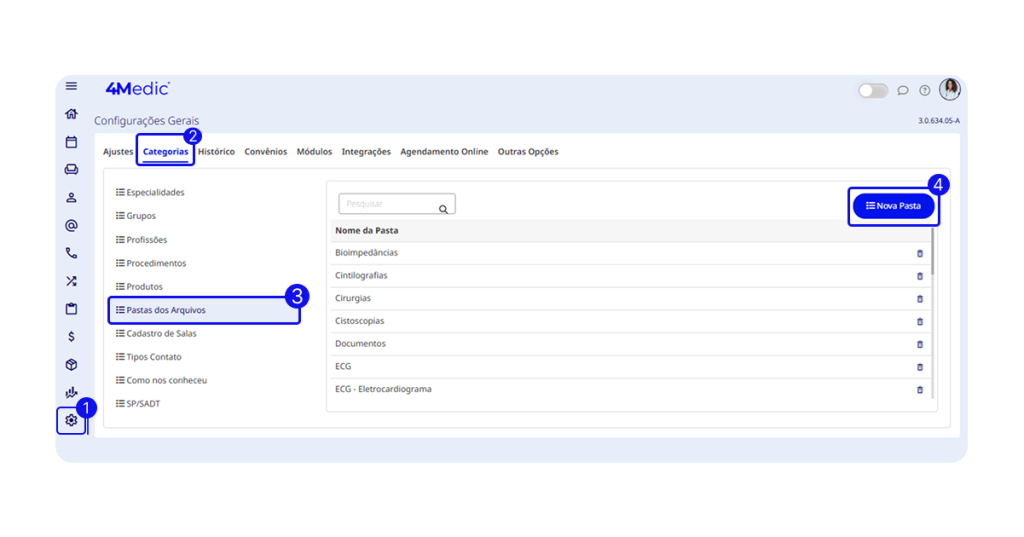Open the Agendamento Online tab

[x=444, y=152]
